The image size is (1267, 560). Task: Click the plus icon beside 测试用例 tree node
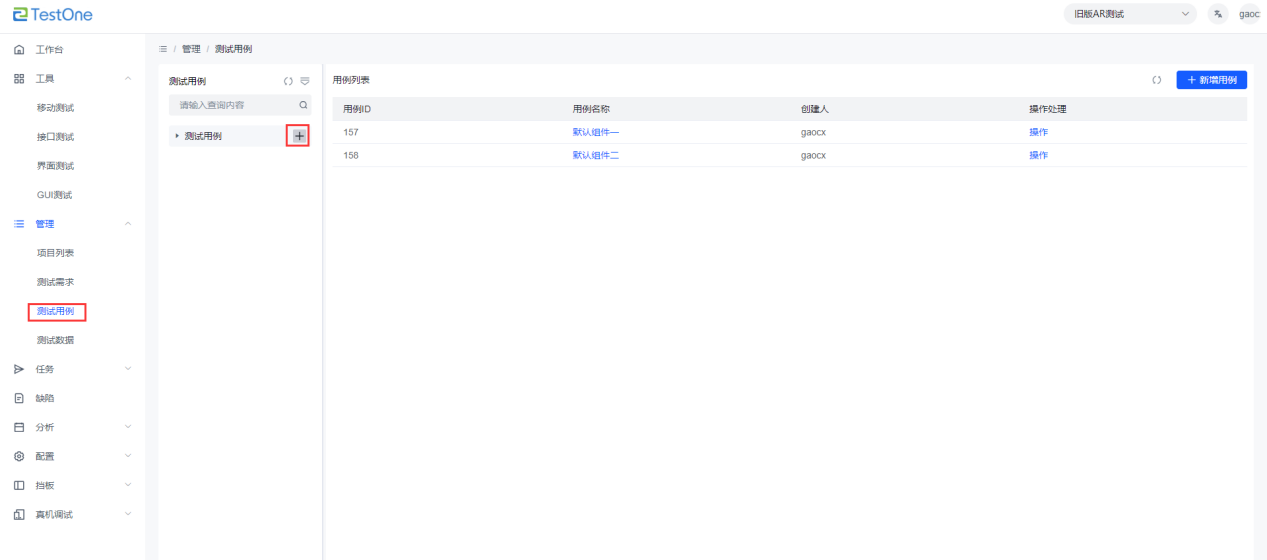click(299, 136)
